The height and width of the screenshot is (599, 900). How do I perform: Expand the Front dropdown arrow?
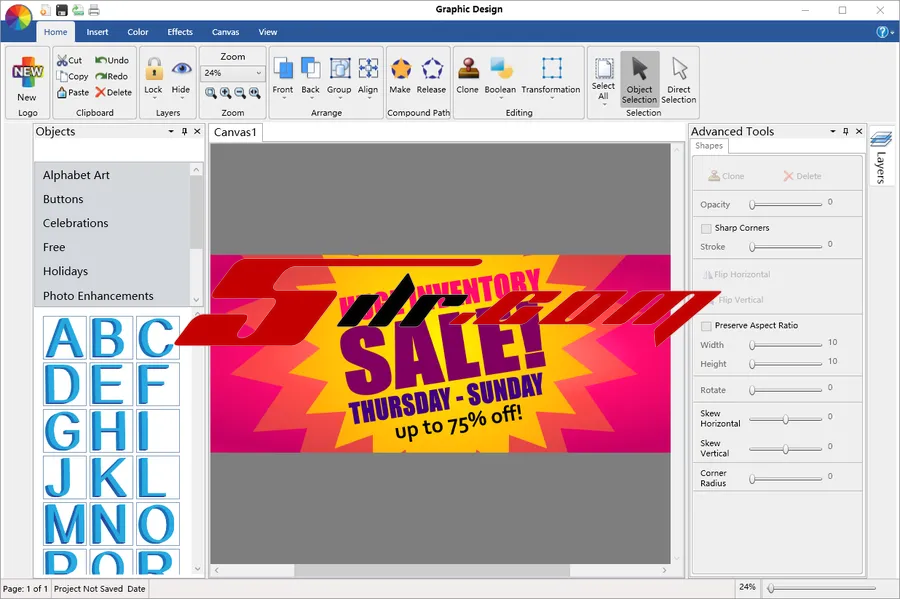284,98
